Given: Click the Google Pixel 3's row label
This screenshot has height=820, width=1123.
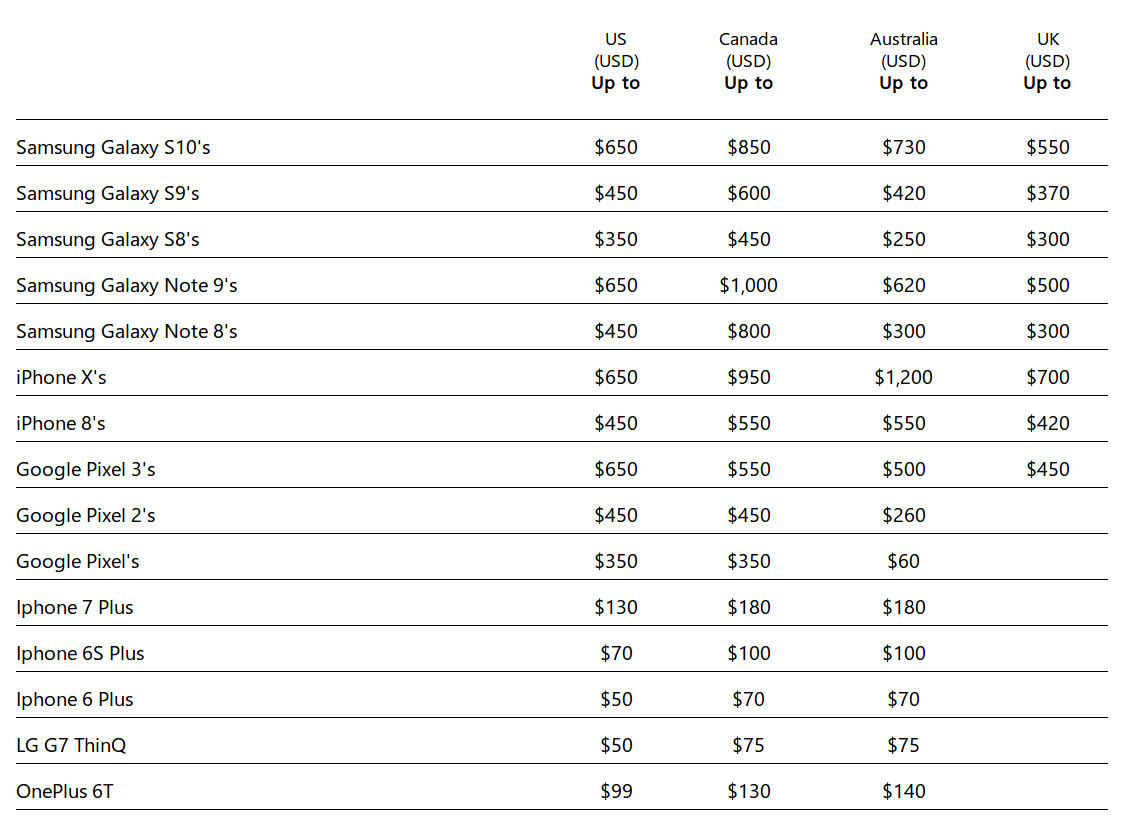Looking at the screenshot, I should click(x=86, y=470).
